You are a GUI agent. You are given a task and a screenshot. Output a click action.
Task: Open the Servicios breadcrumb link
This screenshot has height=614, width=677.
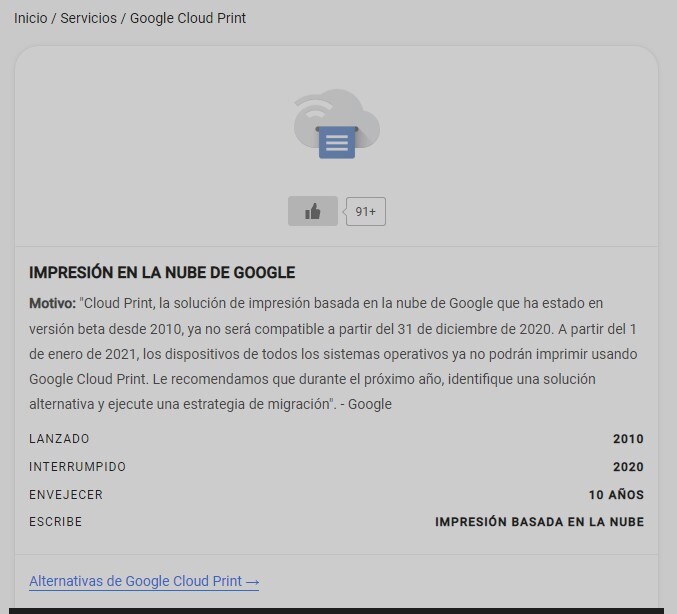tap(89, 18)
